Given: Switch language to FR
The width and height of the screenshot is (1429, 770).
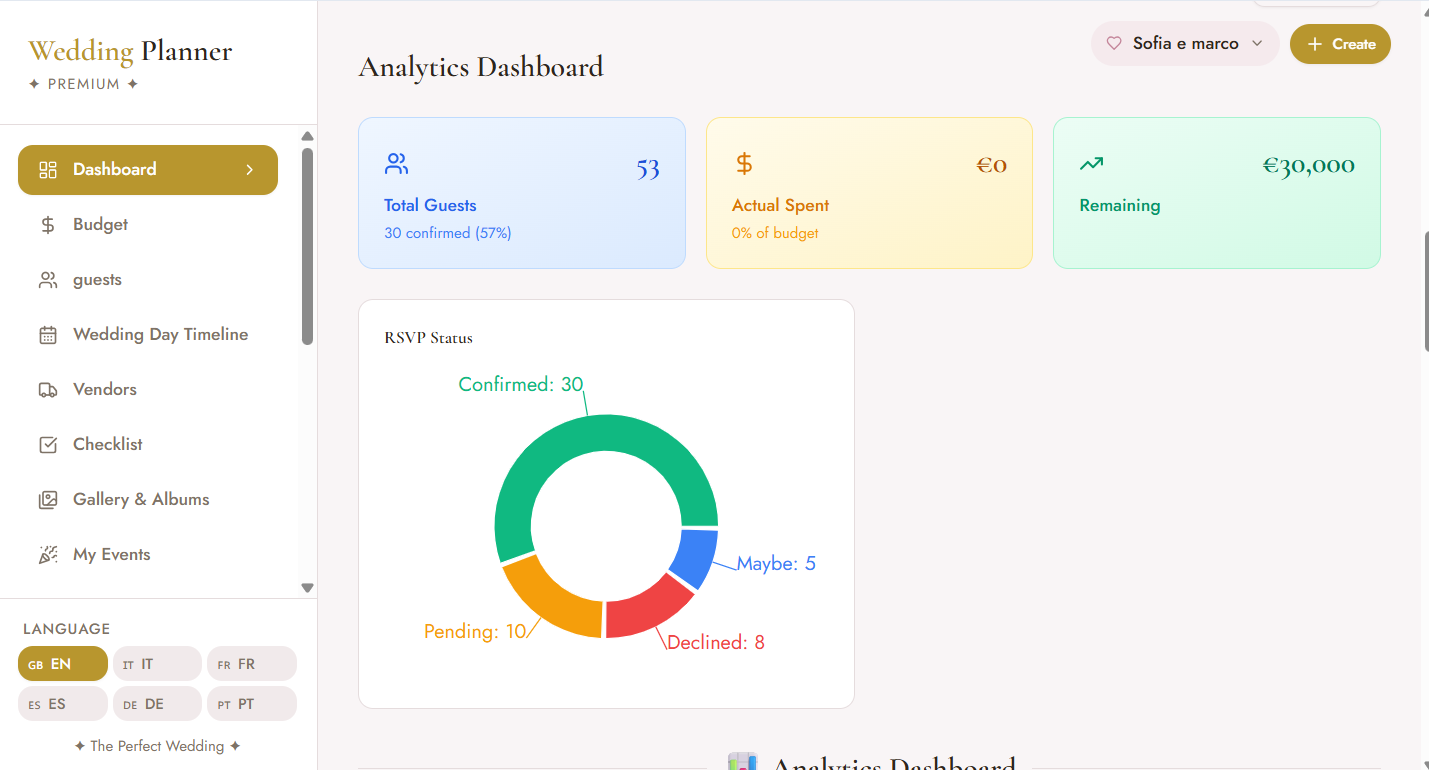Looking at the screenshot, I should [x=252, y=664].
